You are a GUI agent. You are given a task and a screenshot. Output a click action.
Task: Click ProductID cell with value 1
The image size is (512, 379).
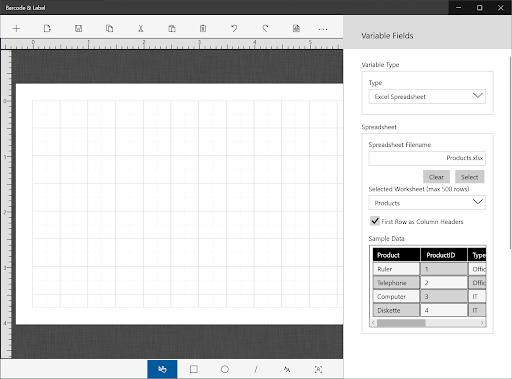[444, 269]
